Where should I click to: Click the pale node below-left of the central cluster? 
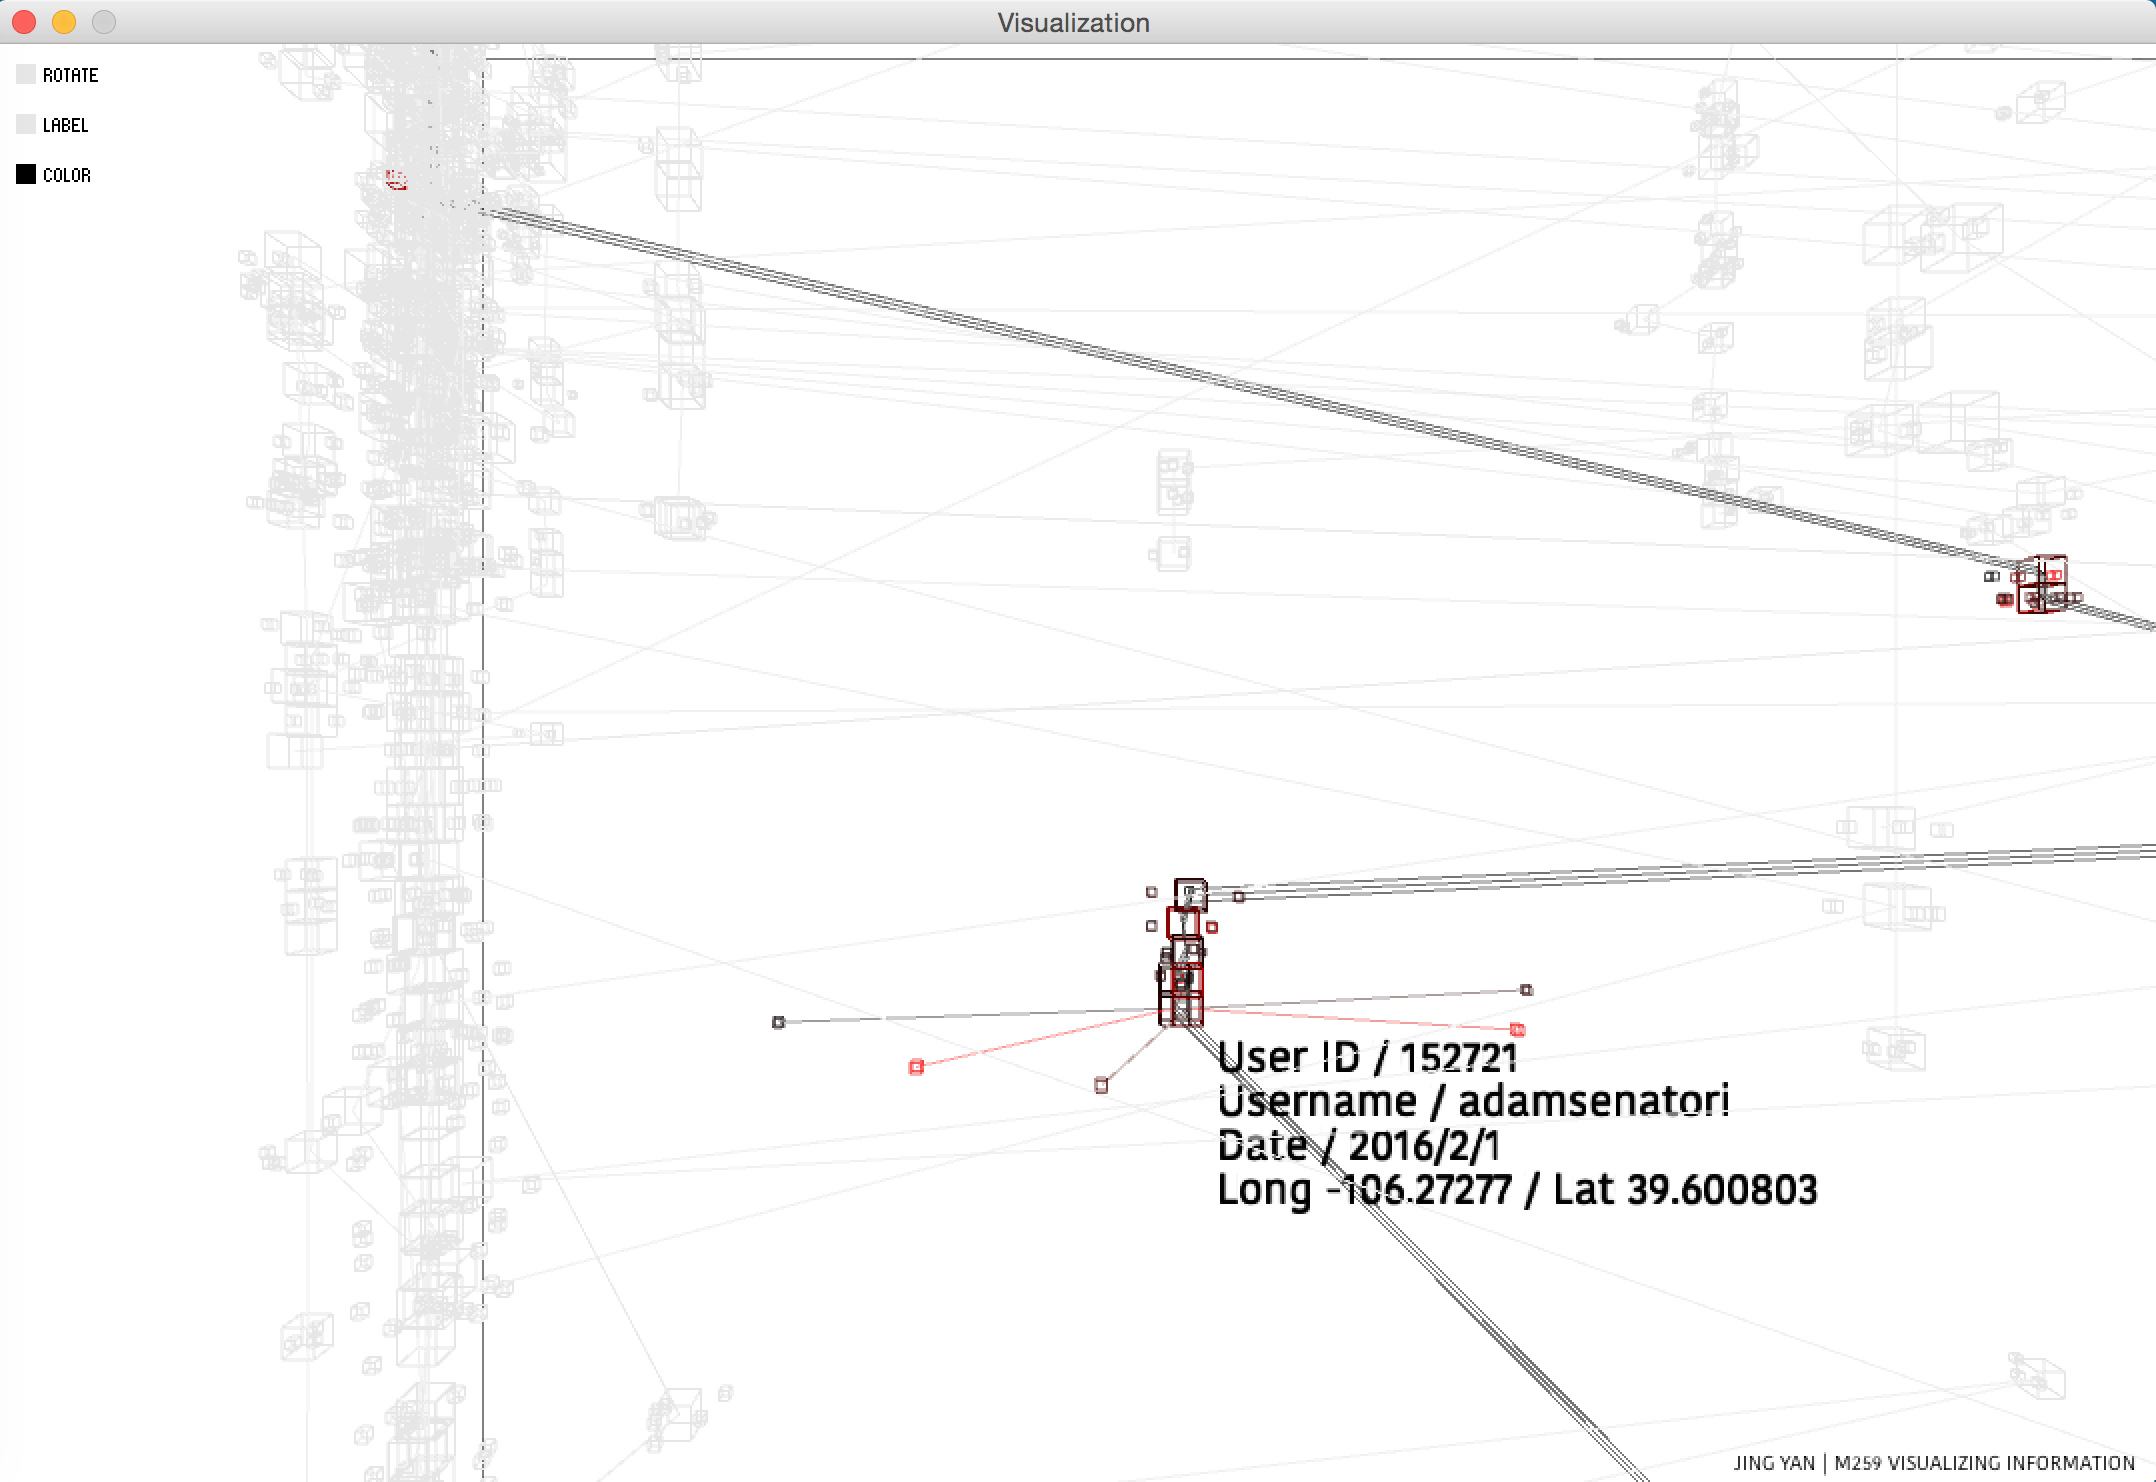click(1101, 1085)
